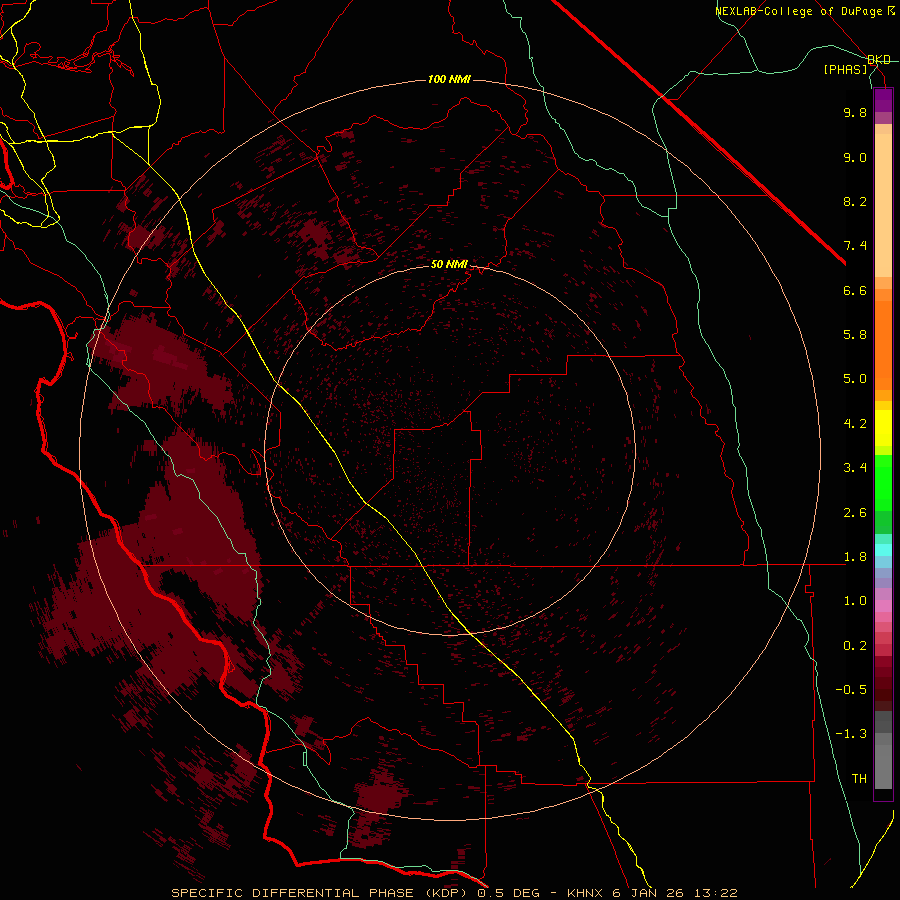
Task: Click the NEXLAB-College of DuPage credit text
Action: click(804, 11)
